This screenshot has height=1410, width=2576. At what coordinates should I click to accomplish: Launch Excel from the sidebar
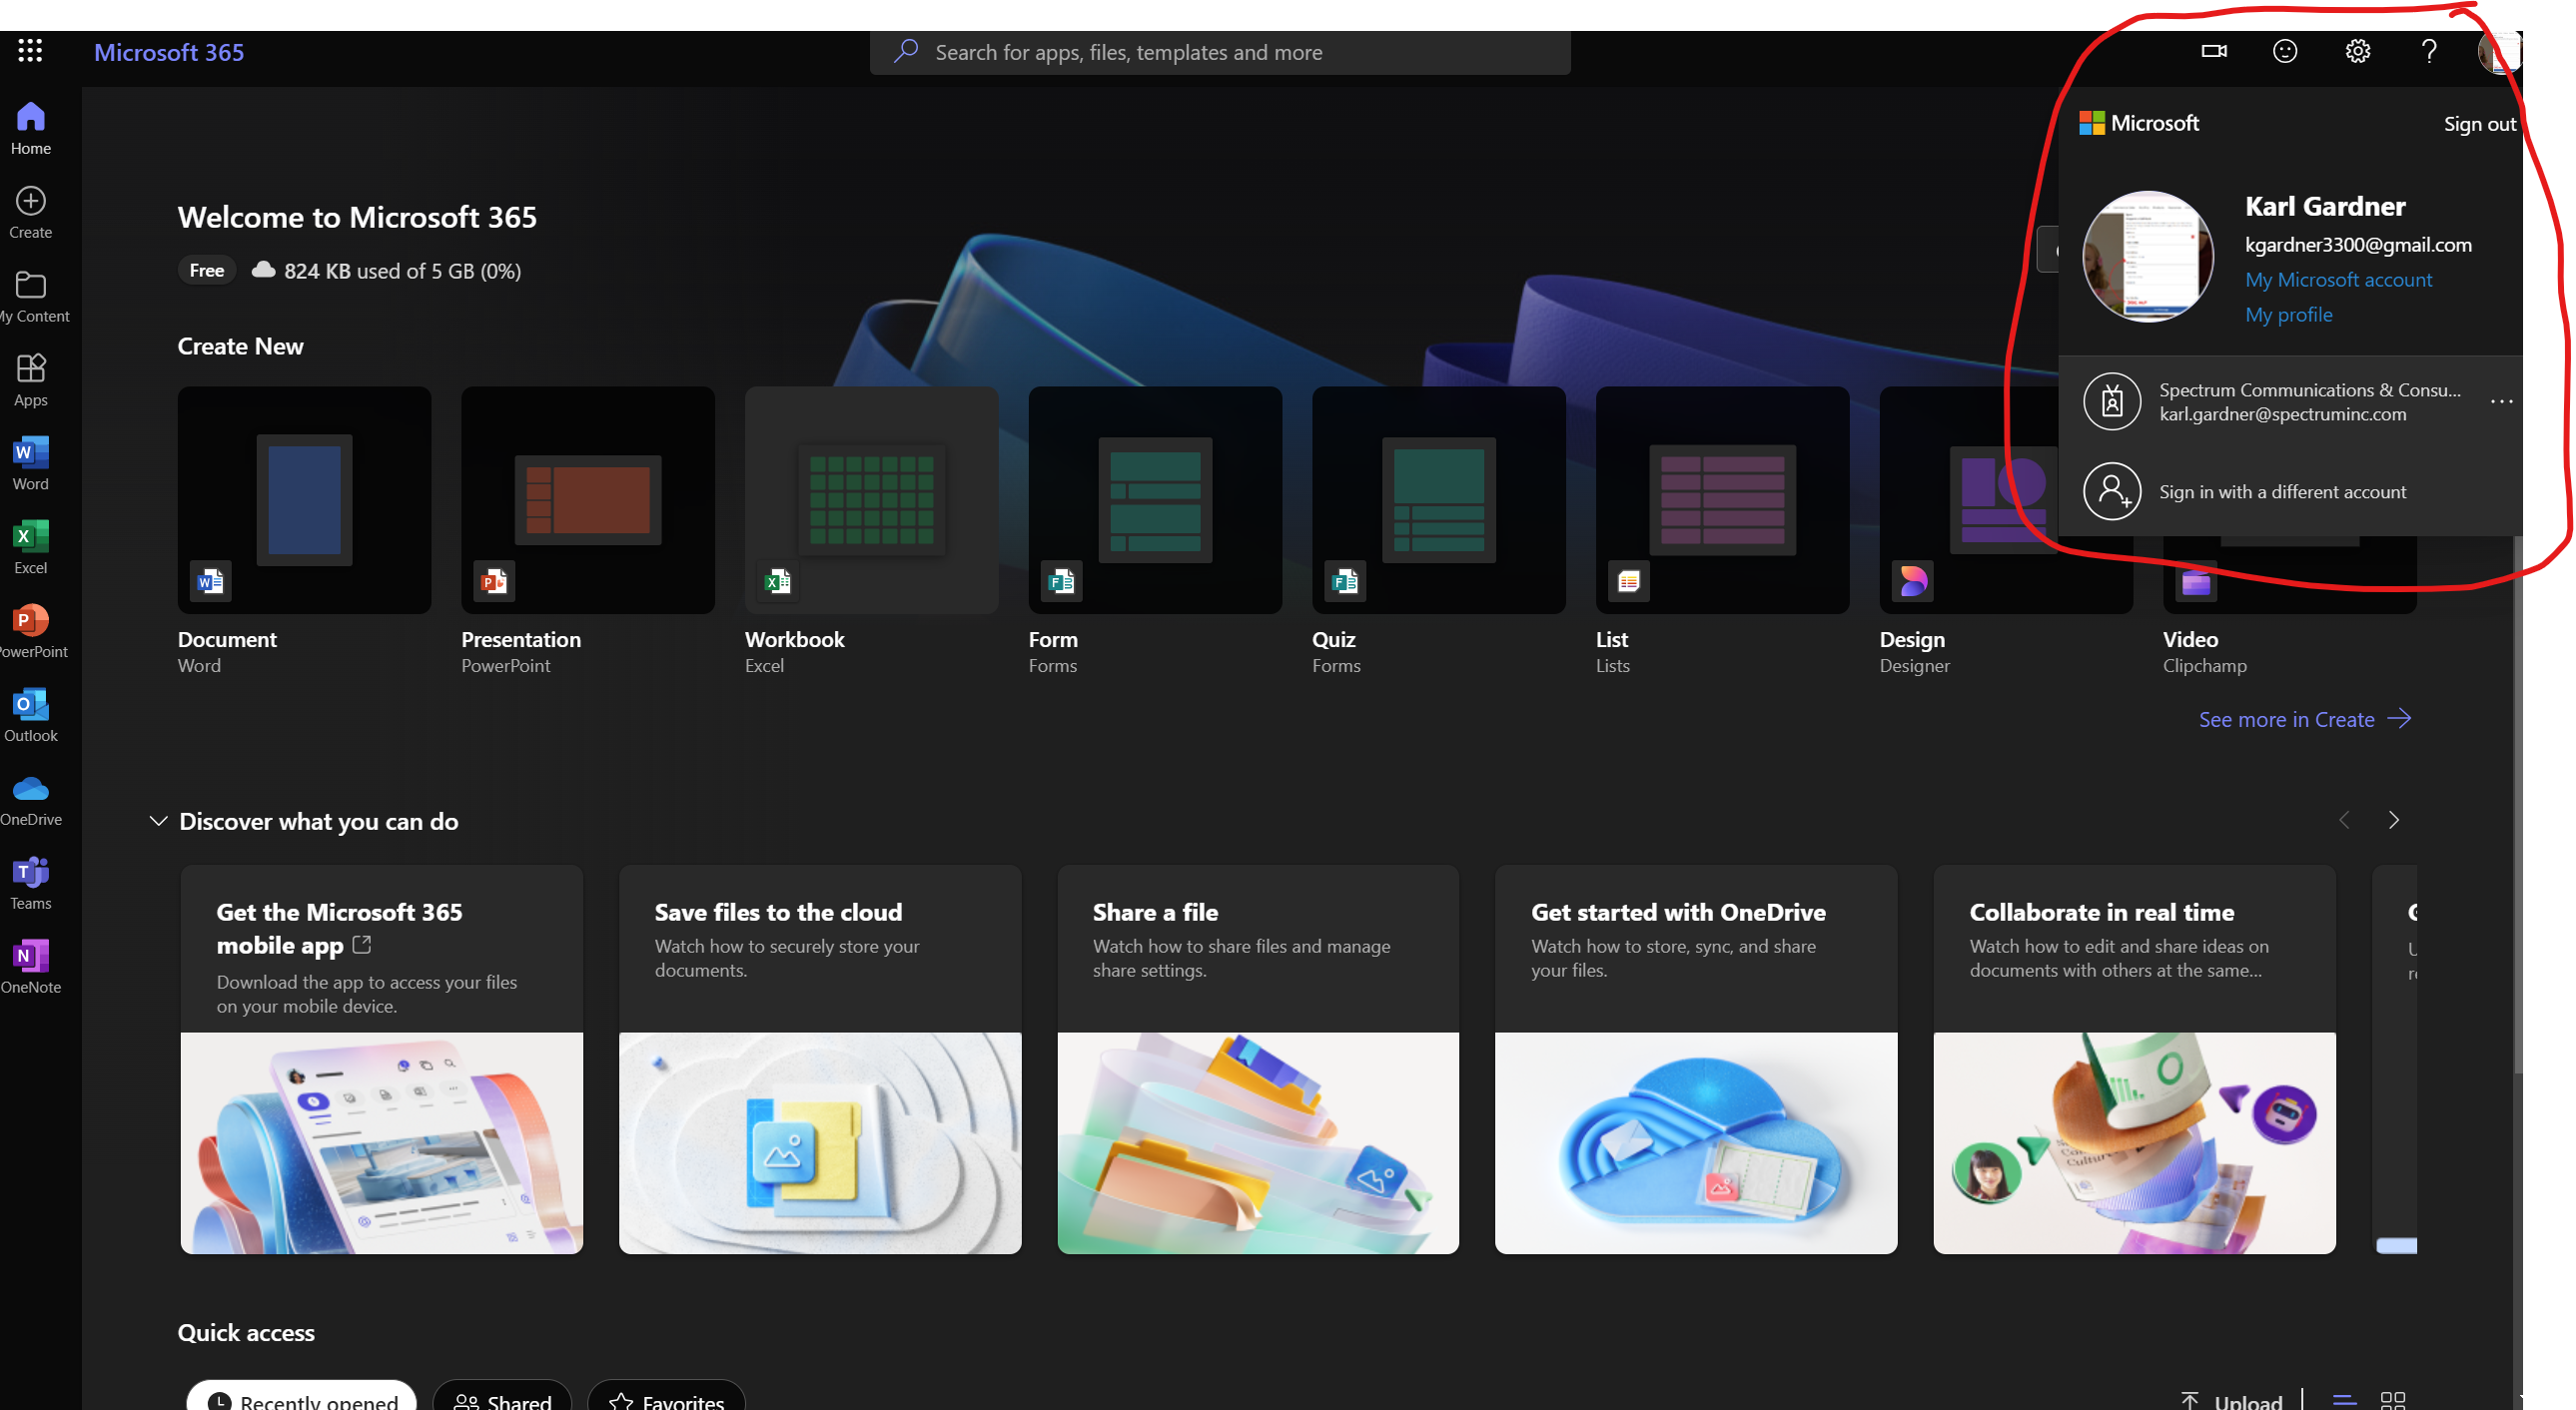(31, 549)
